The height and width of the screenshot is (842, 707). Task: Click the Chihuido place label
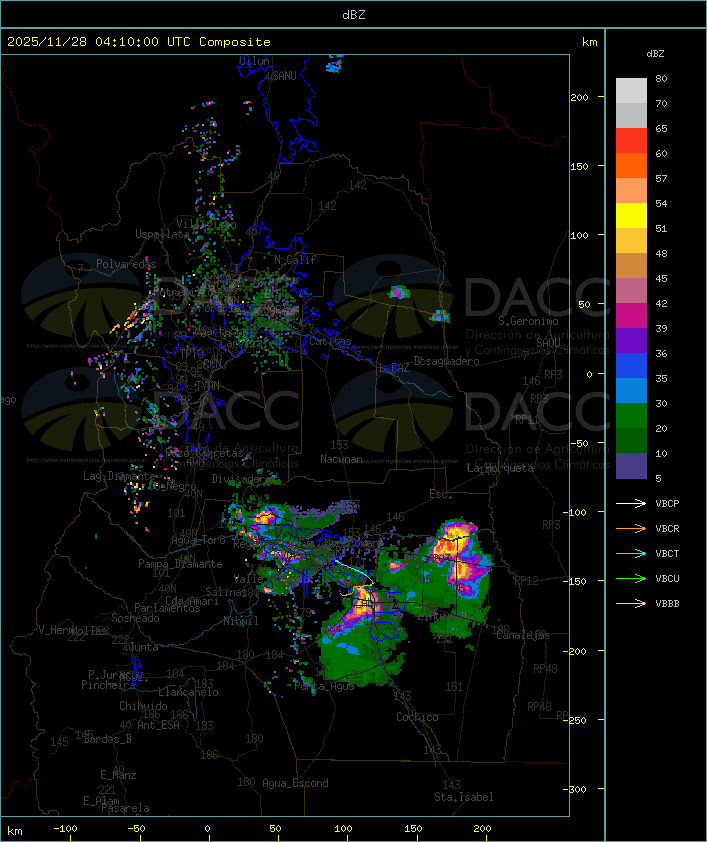point(143,706)
